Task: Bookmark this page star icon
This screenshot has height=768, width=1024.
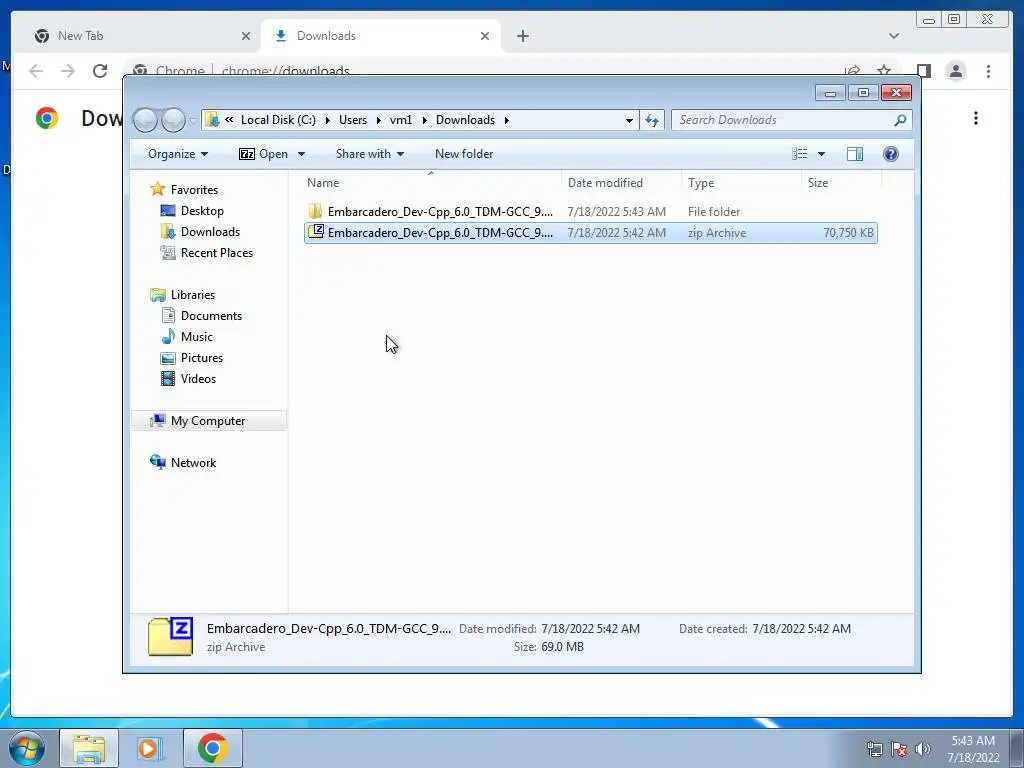Action: [884, 70]
